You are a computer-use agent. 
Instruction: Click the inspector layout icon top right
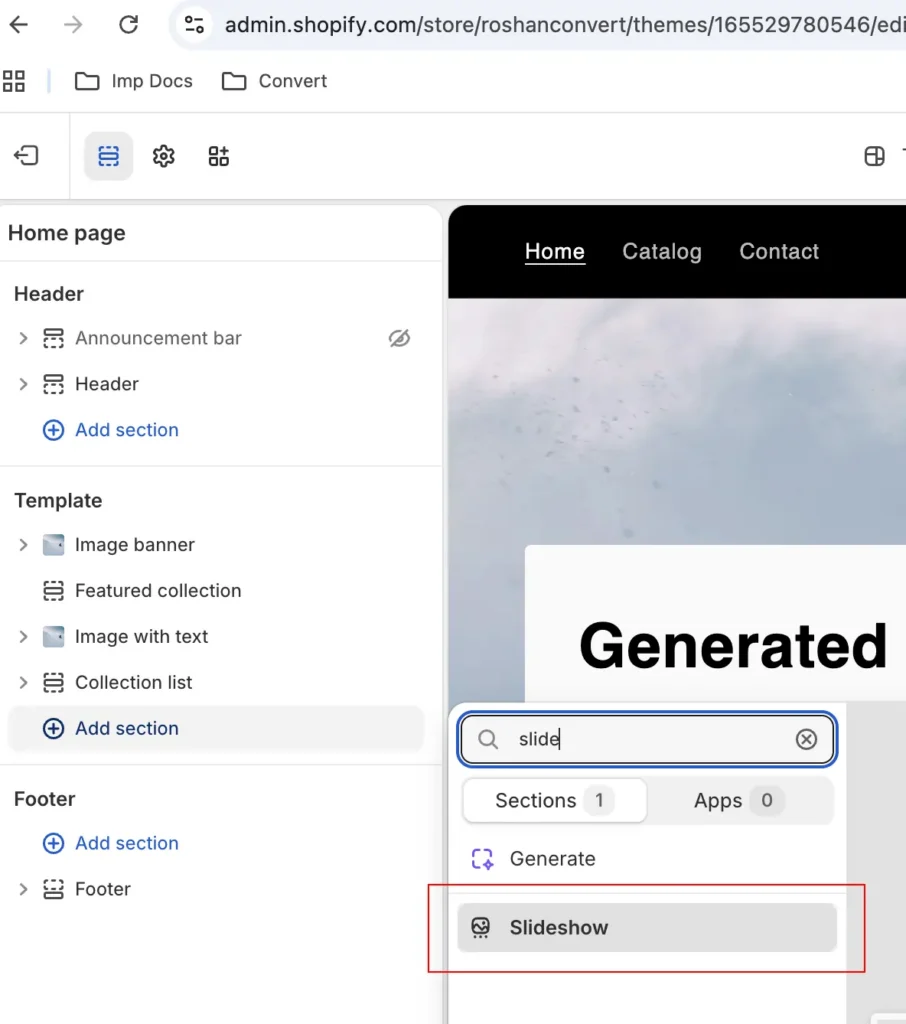pyautogui.click(x=874, y=156)
